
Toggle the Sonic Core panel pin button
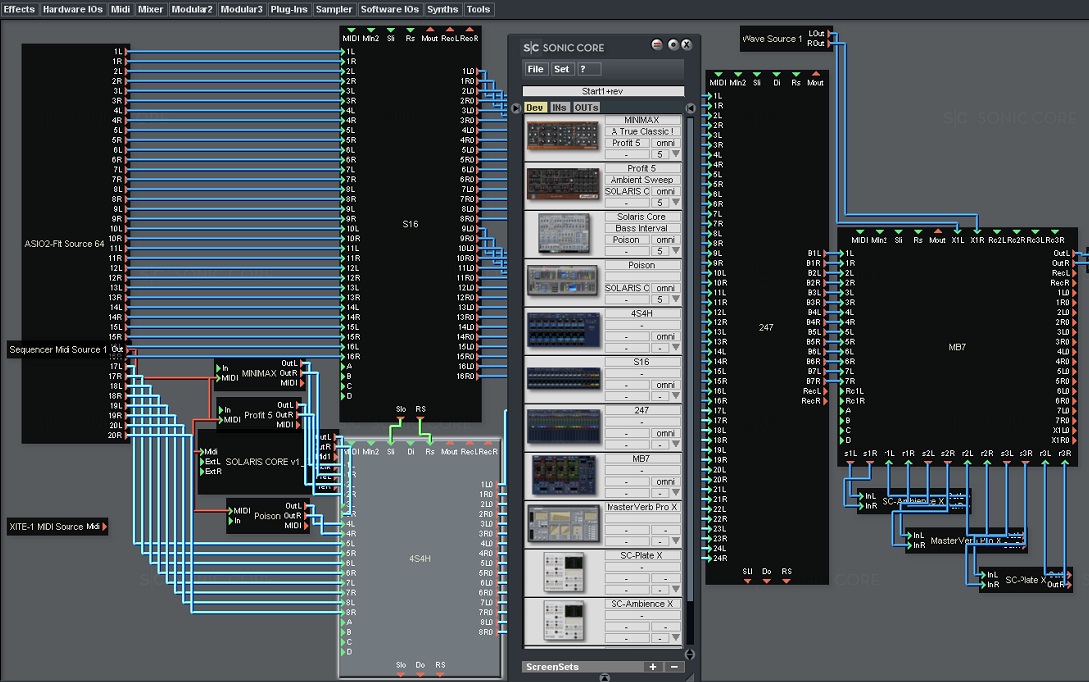[x=672, y=44]
